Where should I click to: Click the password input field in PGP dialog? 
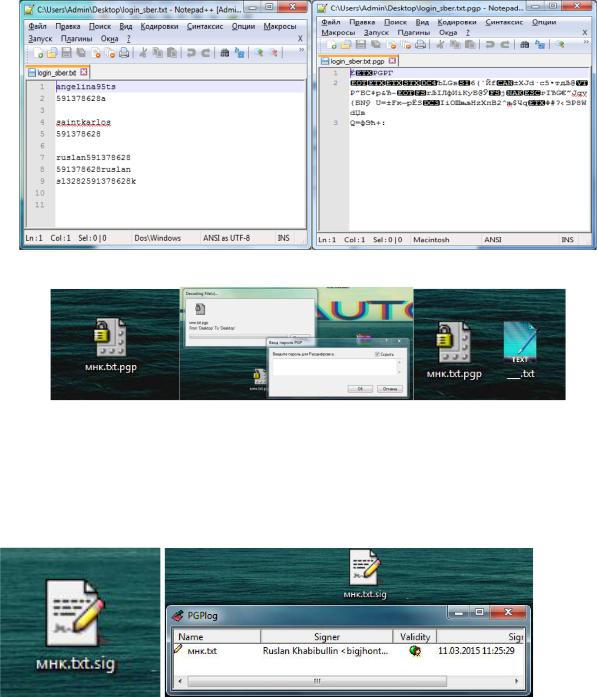coord(336,367)
